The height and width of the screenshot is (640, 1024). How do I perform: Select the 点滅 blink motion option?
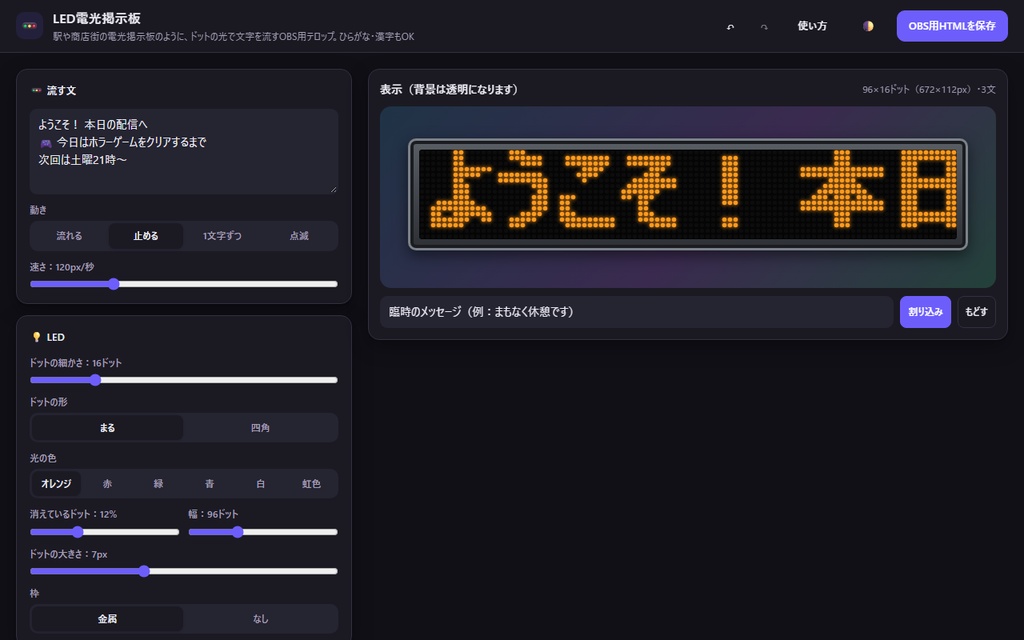(298, 236)
